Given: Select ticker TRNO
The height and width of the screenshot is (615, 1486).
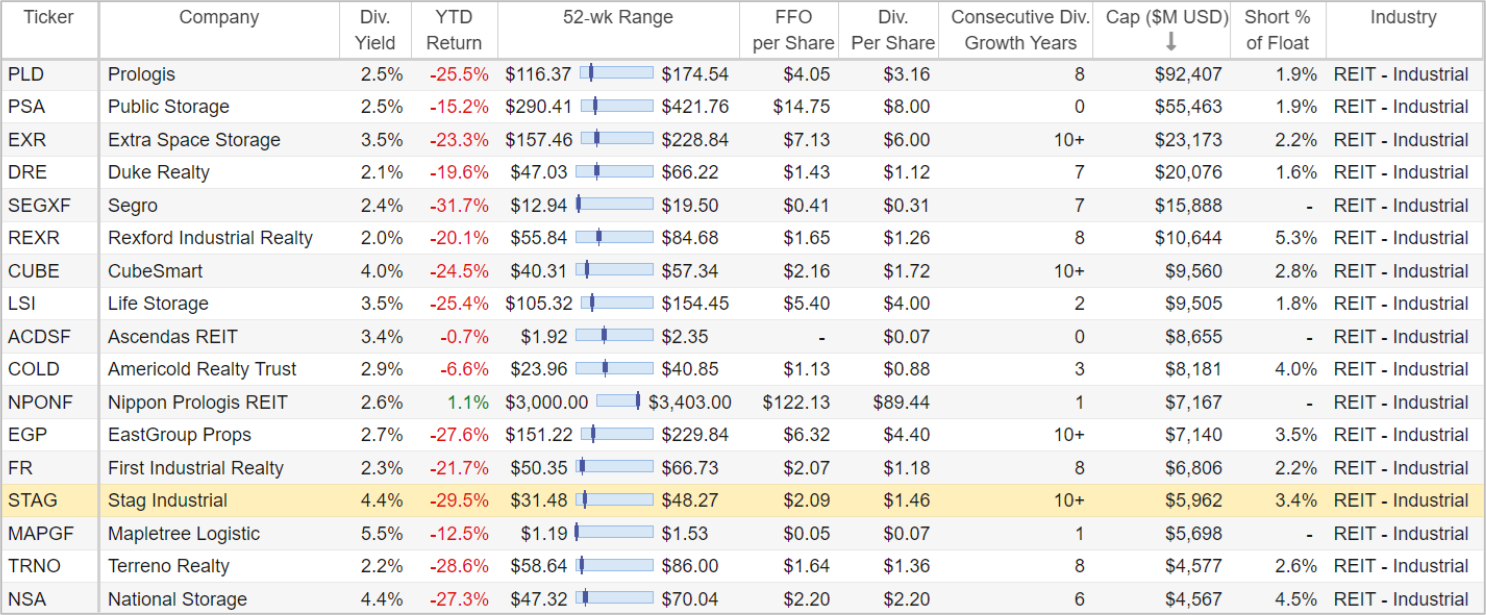Looking at the screenshot, I should tap(33, 566).
